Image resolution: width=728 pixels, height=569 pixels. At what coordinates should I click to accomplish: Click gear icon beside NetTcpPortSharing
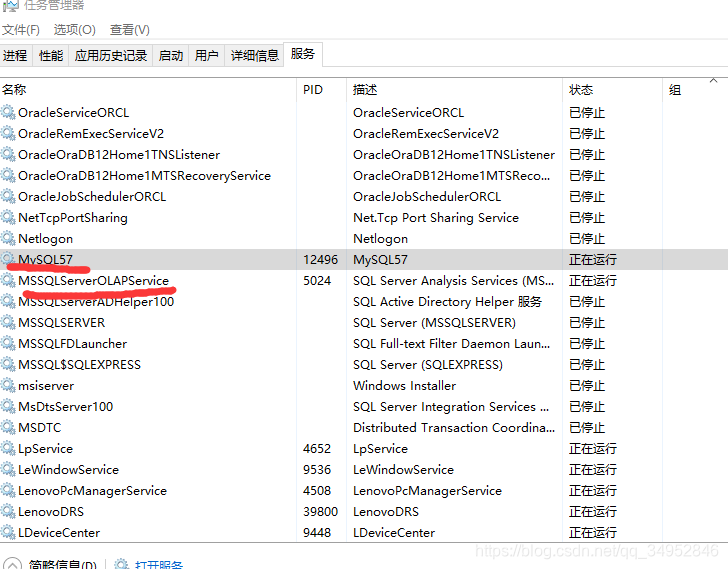tap(8, 217)
